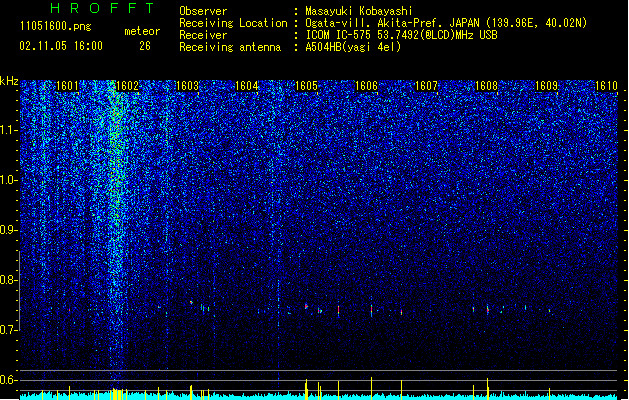Click time marker 1610
The width and height of the screenshot is (629, 400).
pyautogui.click(x=606, y=86)
